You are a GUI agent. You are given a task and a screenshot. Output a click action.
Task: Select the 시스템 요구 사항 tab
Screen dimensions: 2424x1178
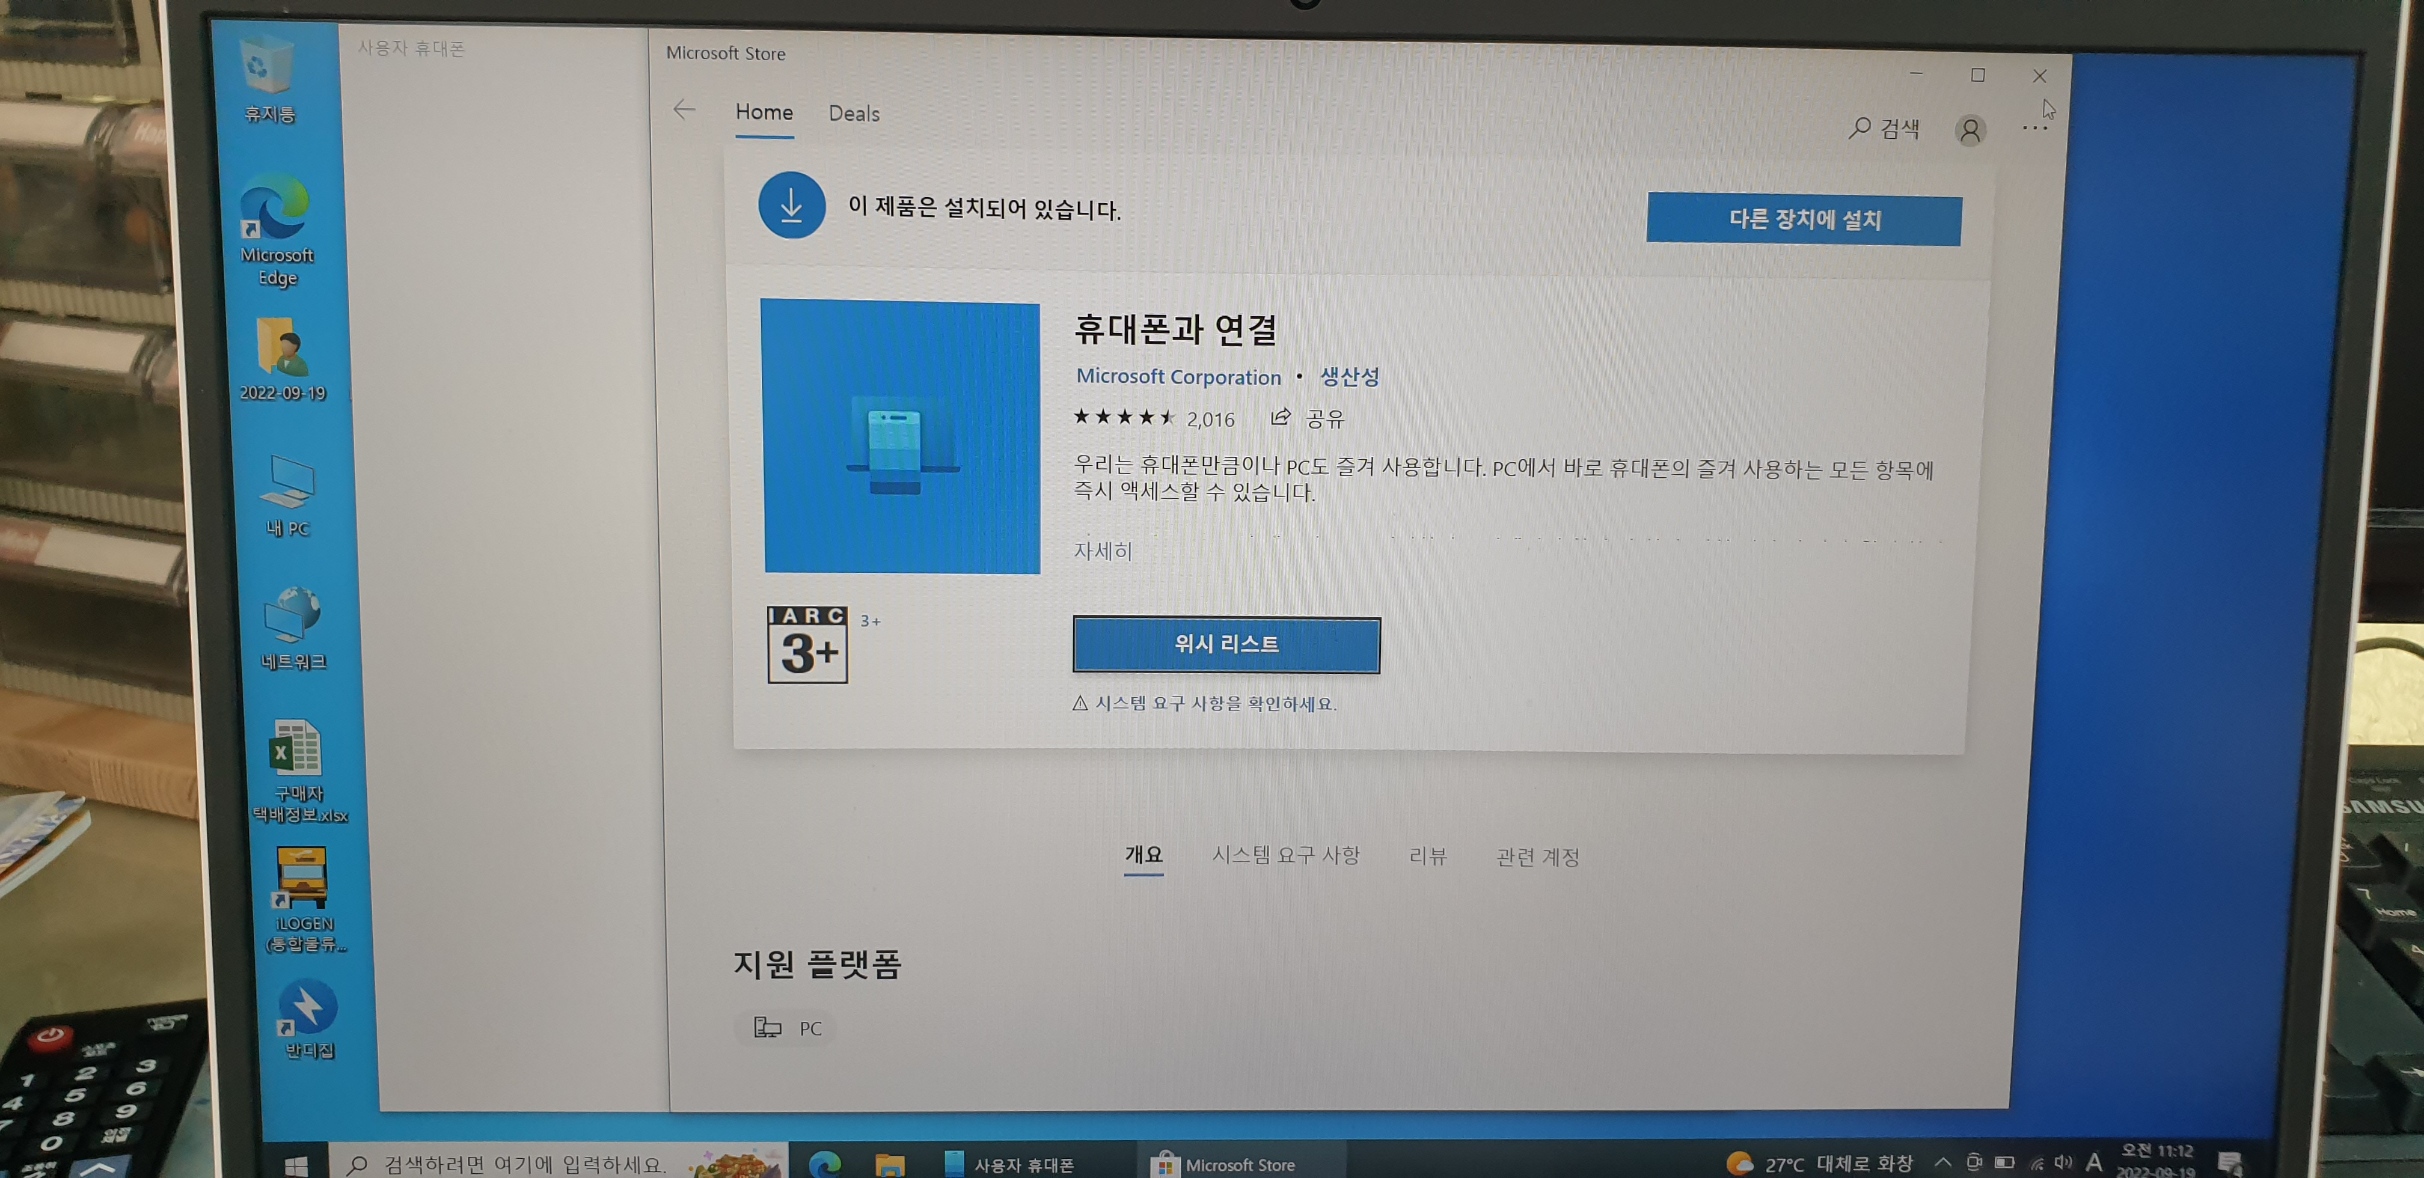click(x=1286, y=855)
